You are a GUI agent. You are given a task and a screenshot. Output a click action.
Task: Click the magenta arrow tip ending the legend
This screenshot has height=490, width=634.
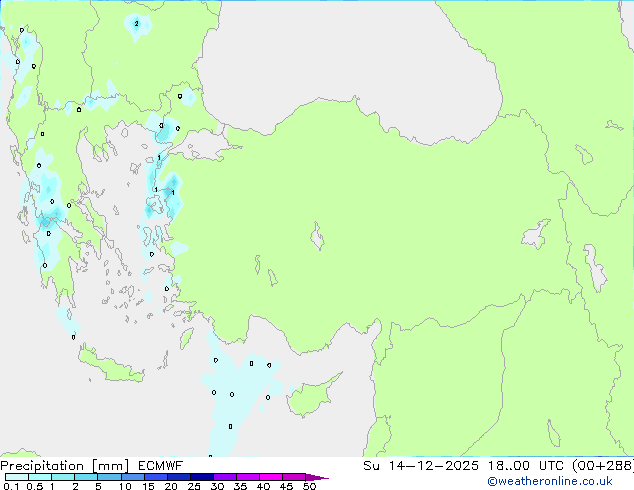323,478
